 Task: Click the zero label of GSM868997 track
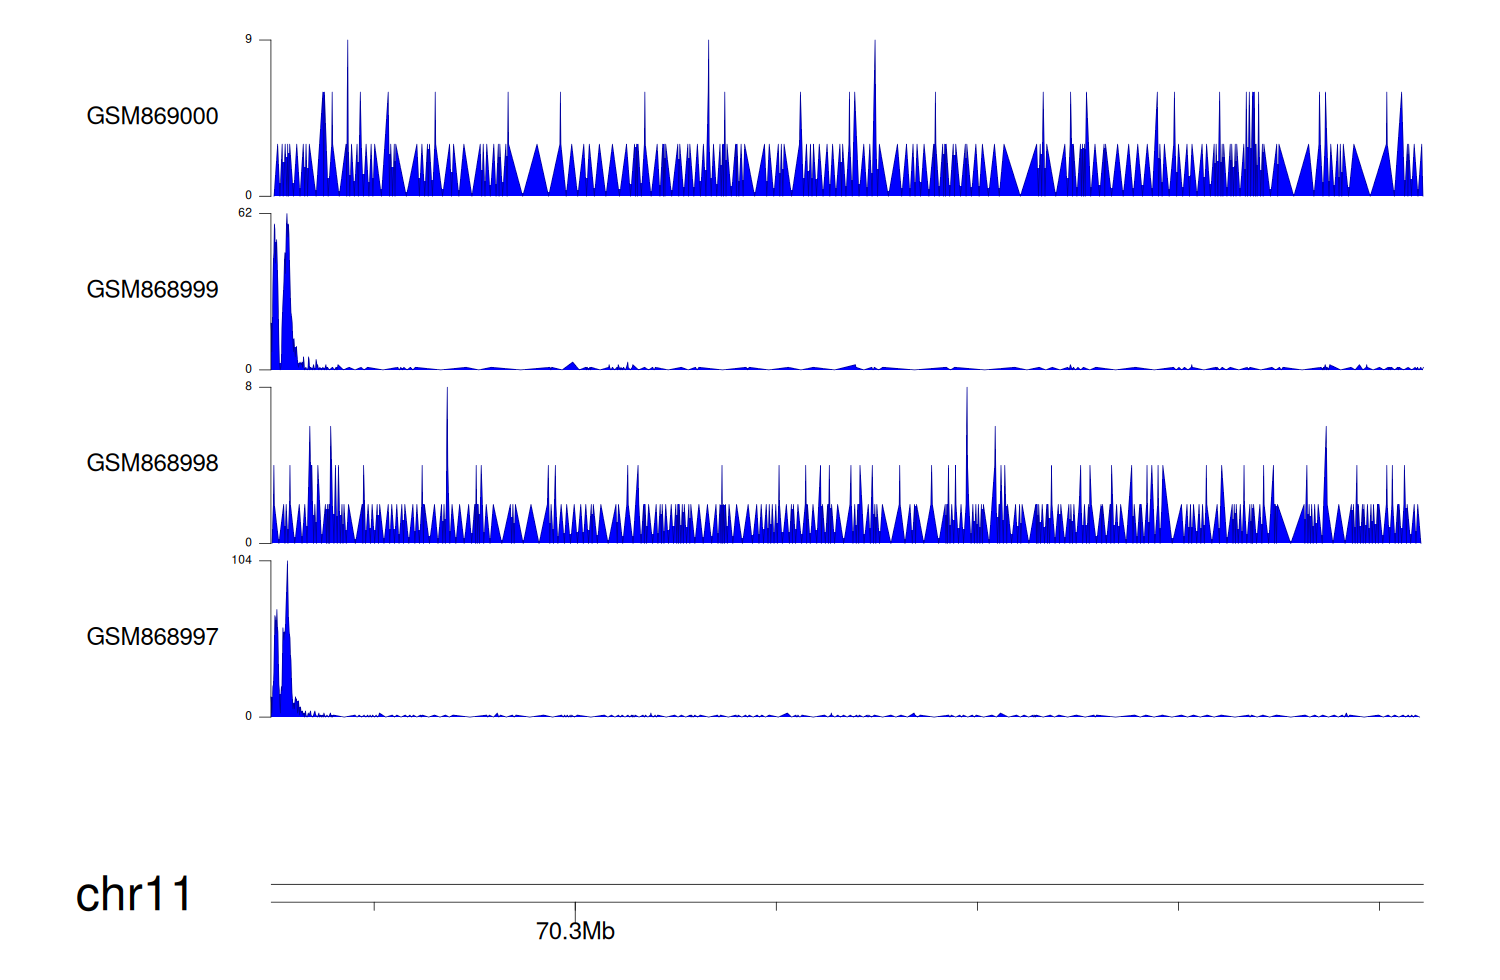click(x=249, y=716)
